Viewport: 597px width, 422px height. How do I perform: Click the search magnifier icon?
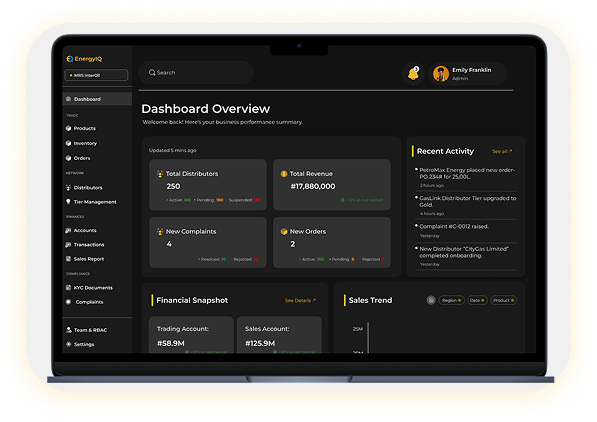tap(152, 72)
